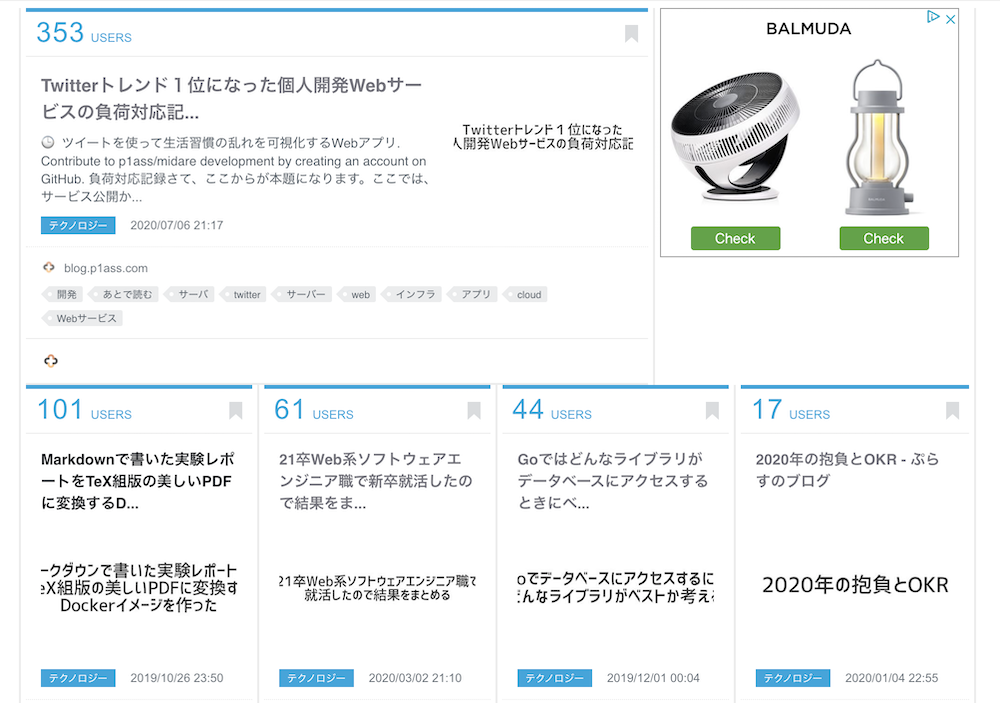Toggle bookmark icon on 44 users card
The height and width of the screenshot is (703, 1000).
pyautogui.click(x=712, y=411)
